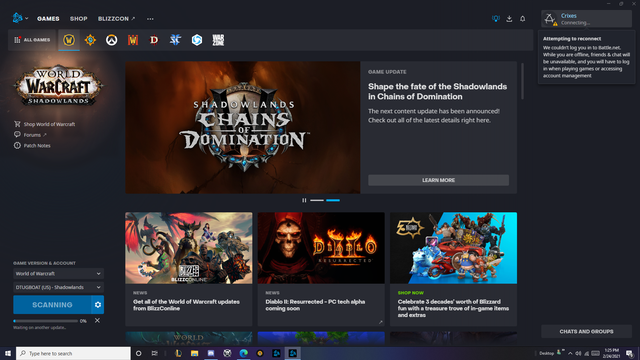Select the Call of Duty Warzone icon
640x360 pixels.
point(218,40)
